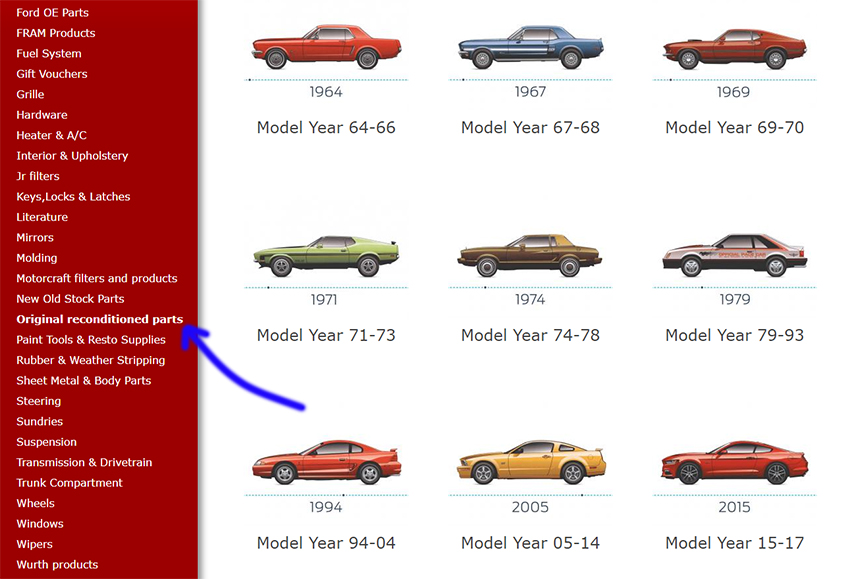Select Rubber & Weather Stripping category
850x579 pixels.
point(90,360)
